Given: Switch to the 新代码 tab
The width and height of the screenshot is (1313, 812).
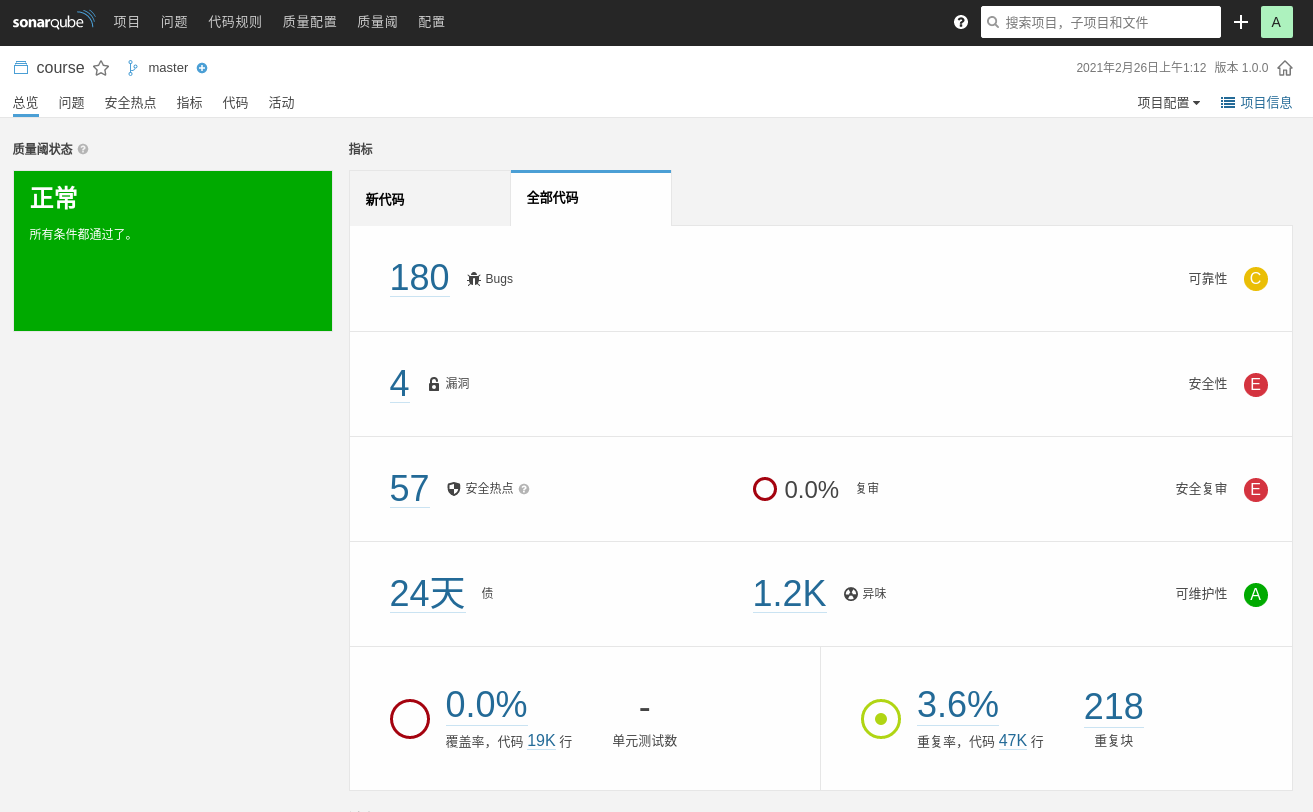Looking at the screenshot, I should coord(430,199).
